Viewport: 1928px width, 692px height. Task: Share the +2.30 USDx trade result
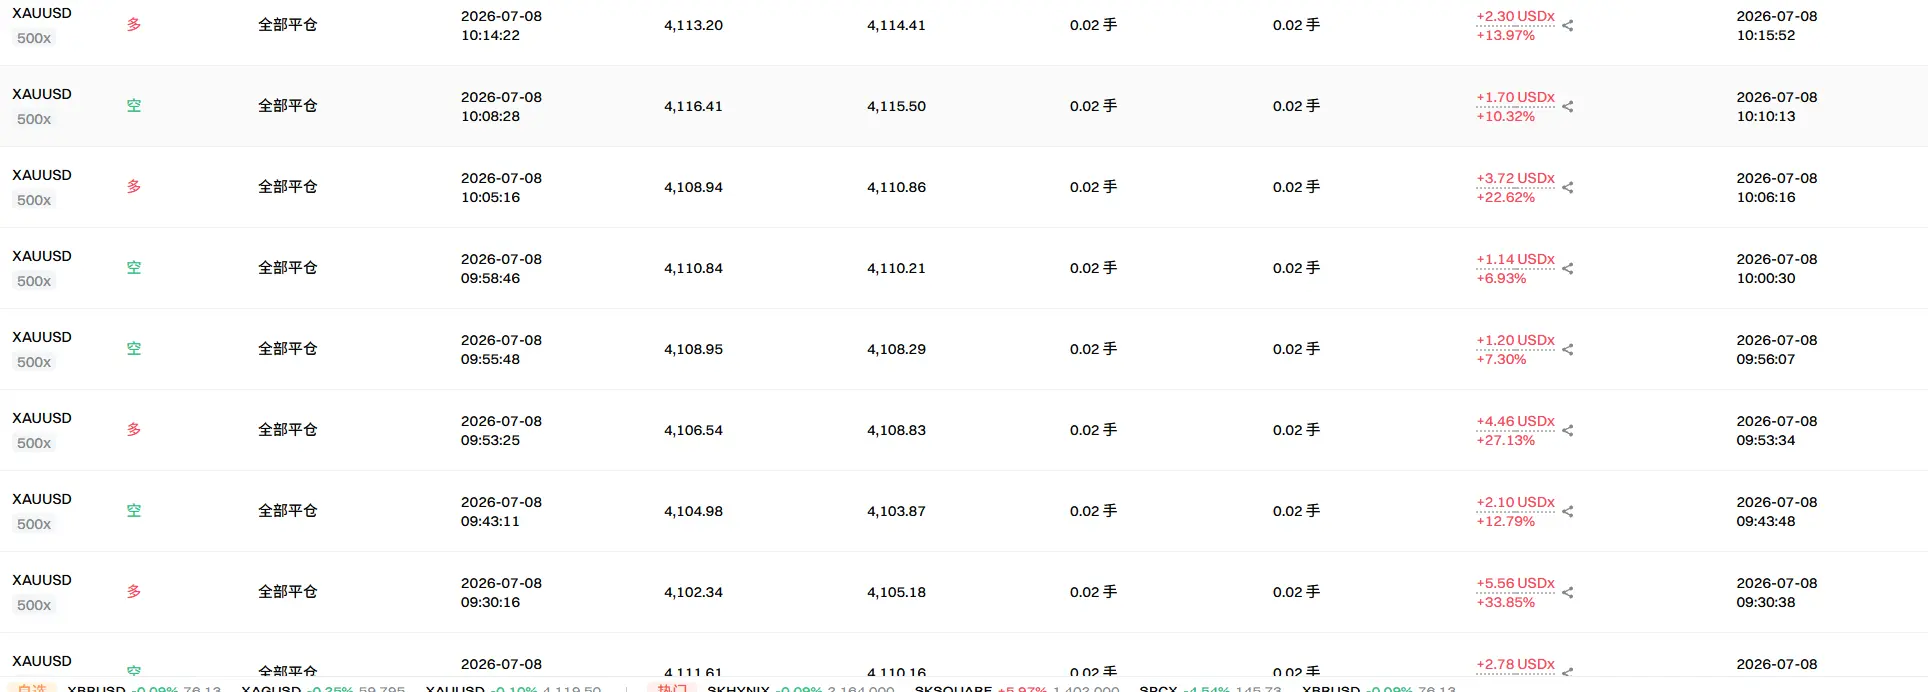1567,26
